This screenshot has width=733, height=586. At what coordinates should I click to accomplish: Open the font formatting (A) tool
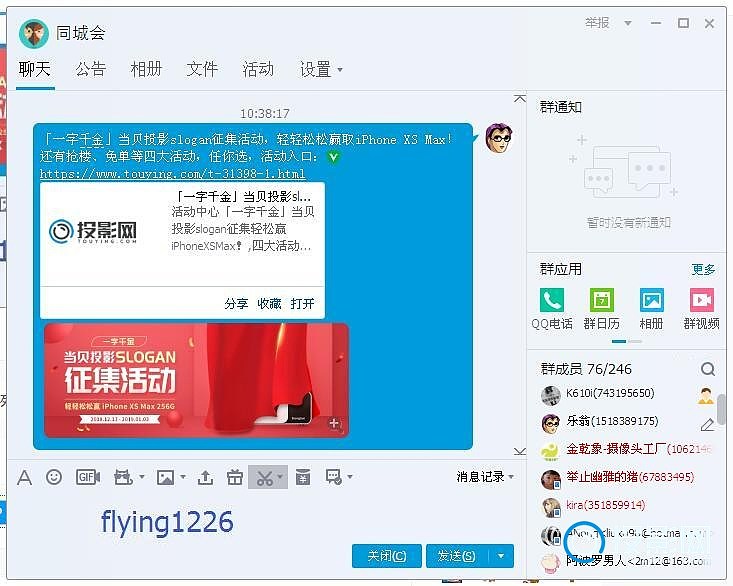coord(24,478)
